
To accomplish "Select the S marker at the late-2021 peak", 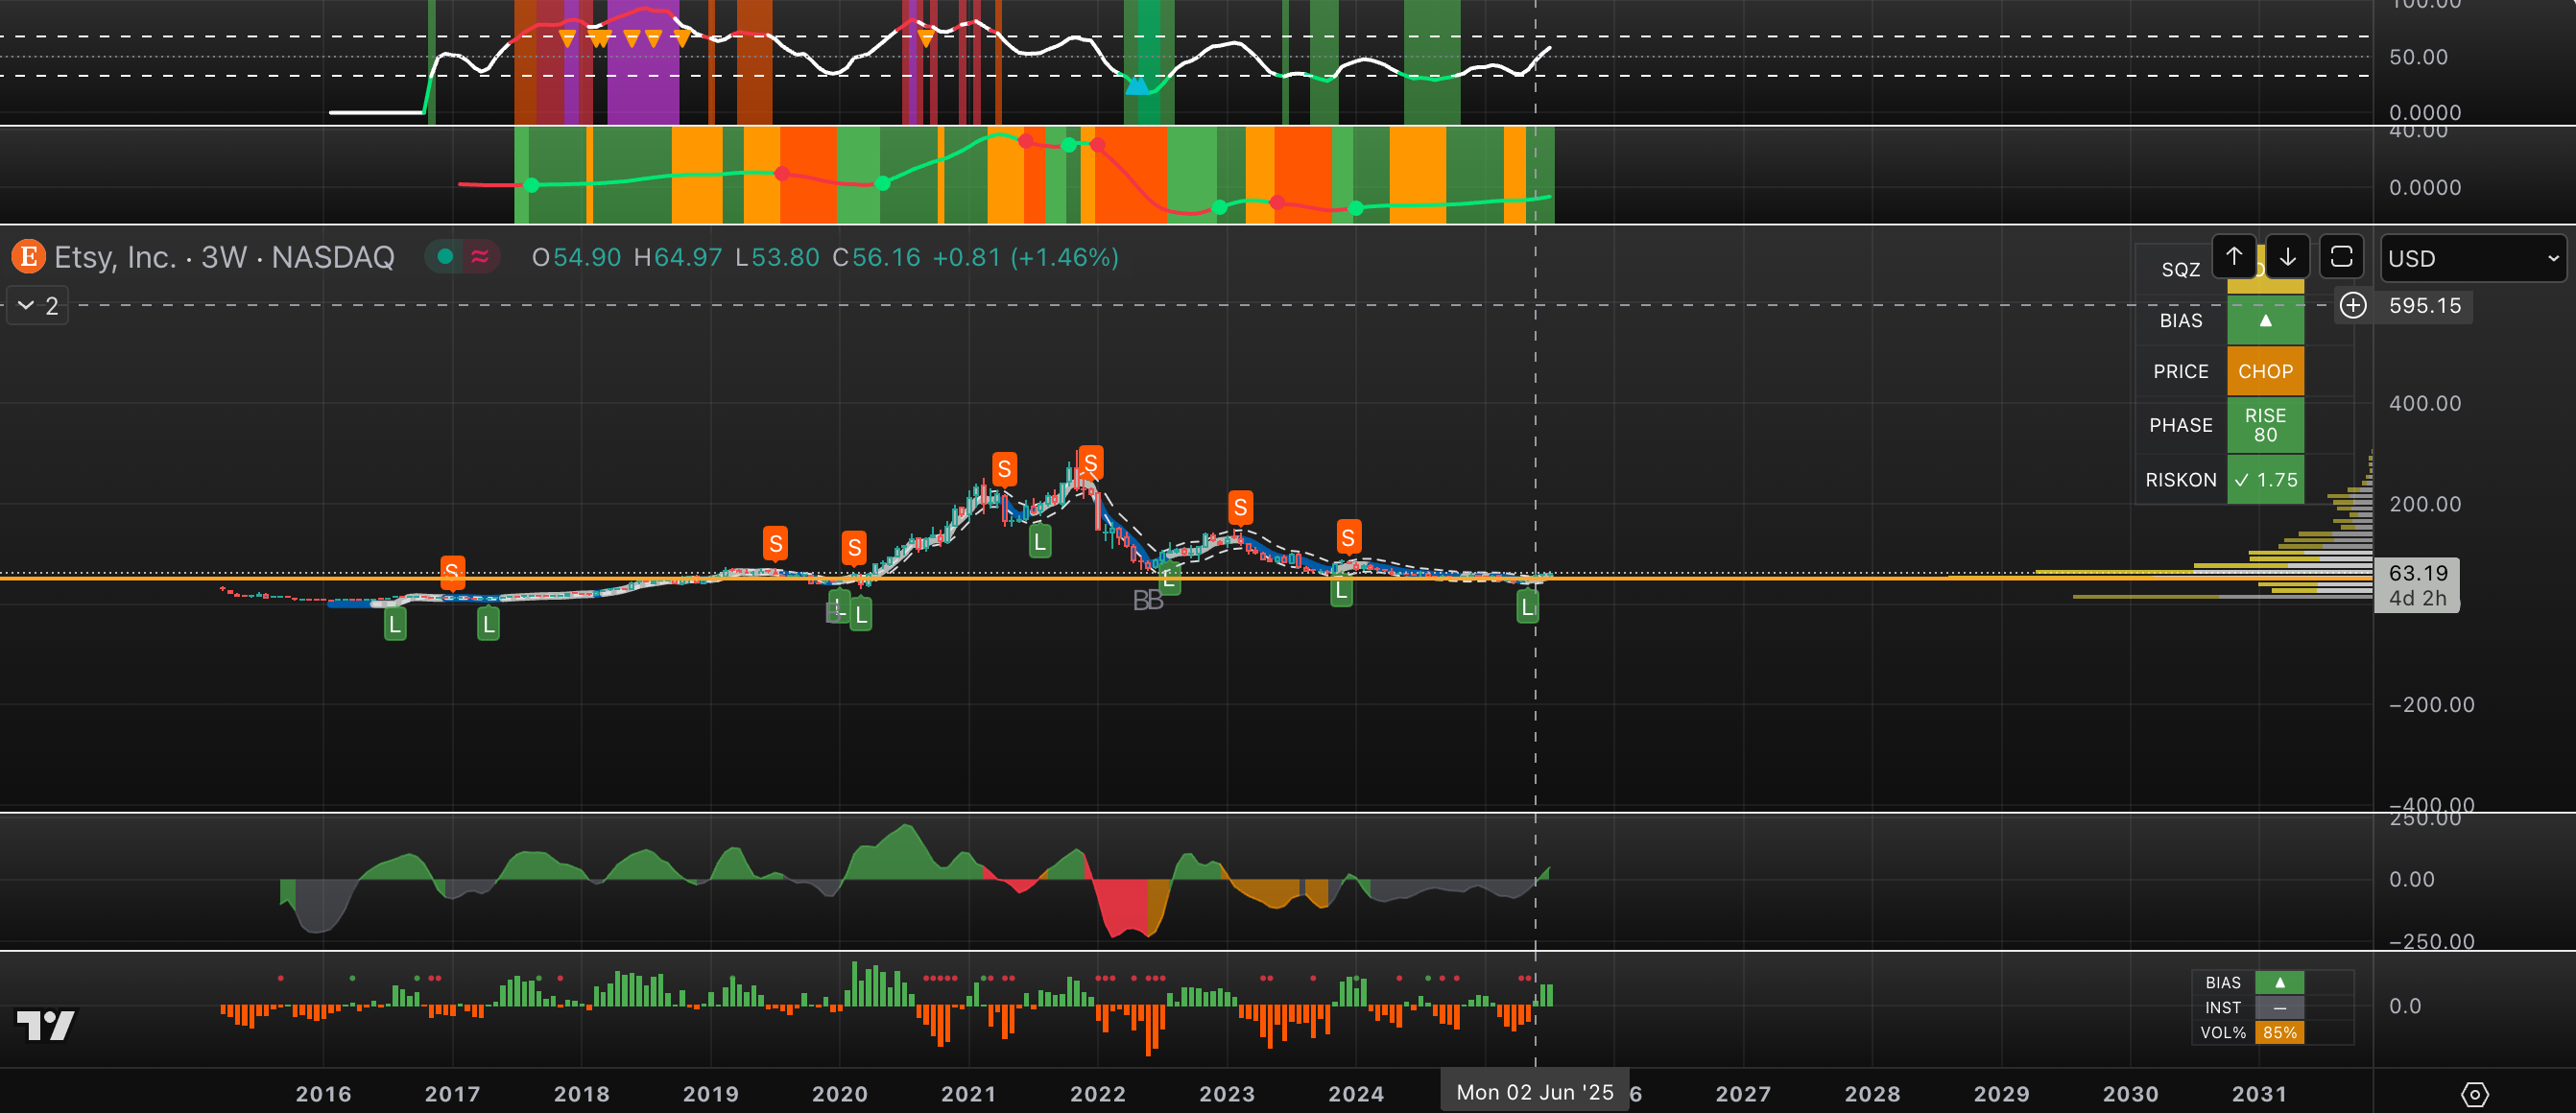I will pos(1090,463).
